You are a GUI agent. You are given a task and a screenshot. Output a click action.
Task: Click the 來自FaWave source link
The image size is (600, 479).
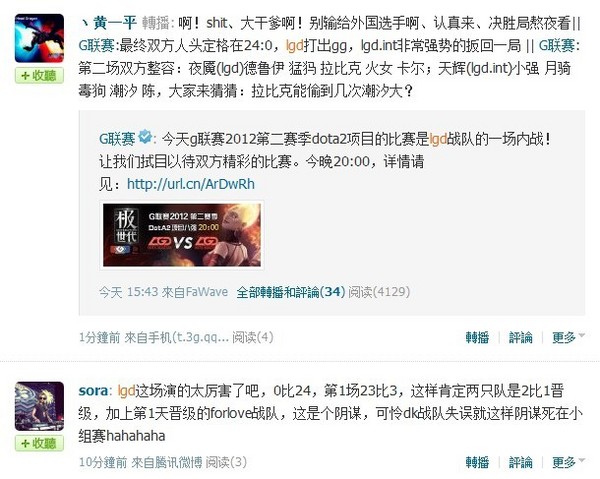[195, 292]
